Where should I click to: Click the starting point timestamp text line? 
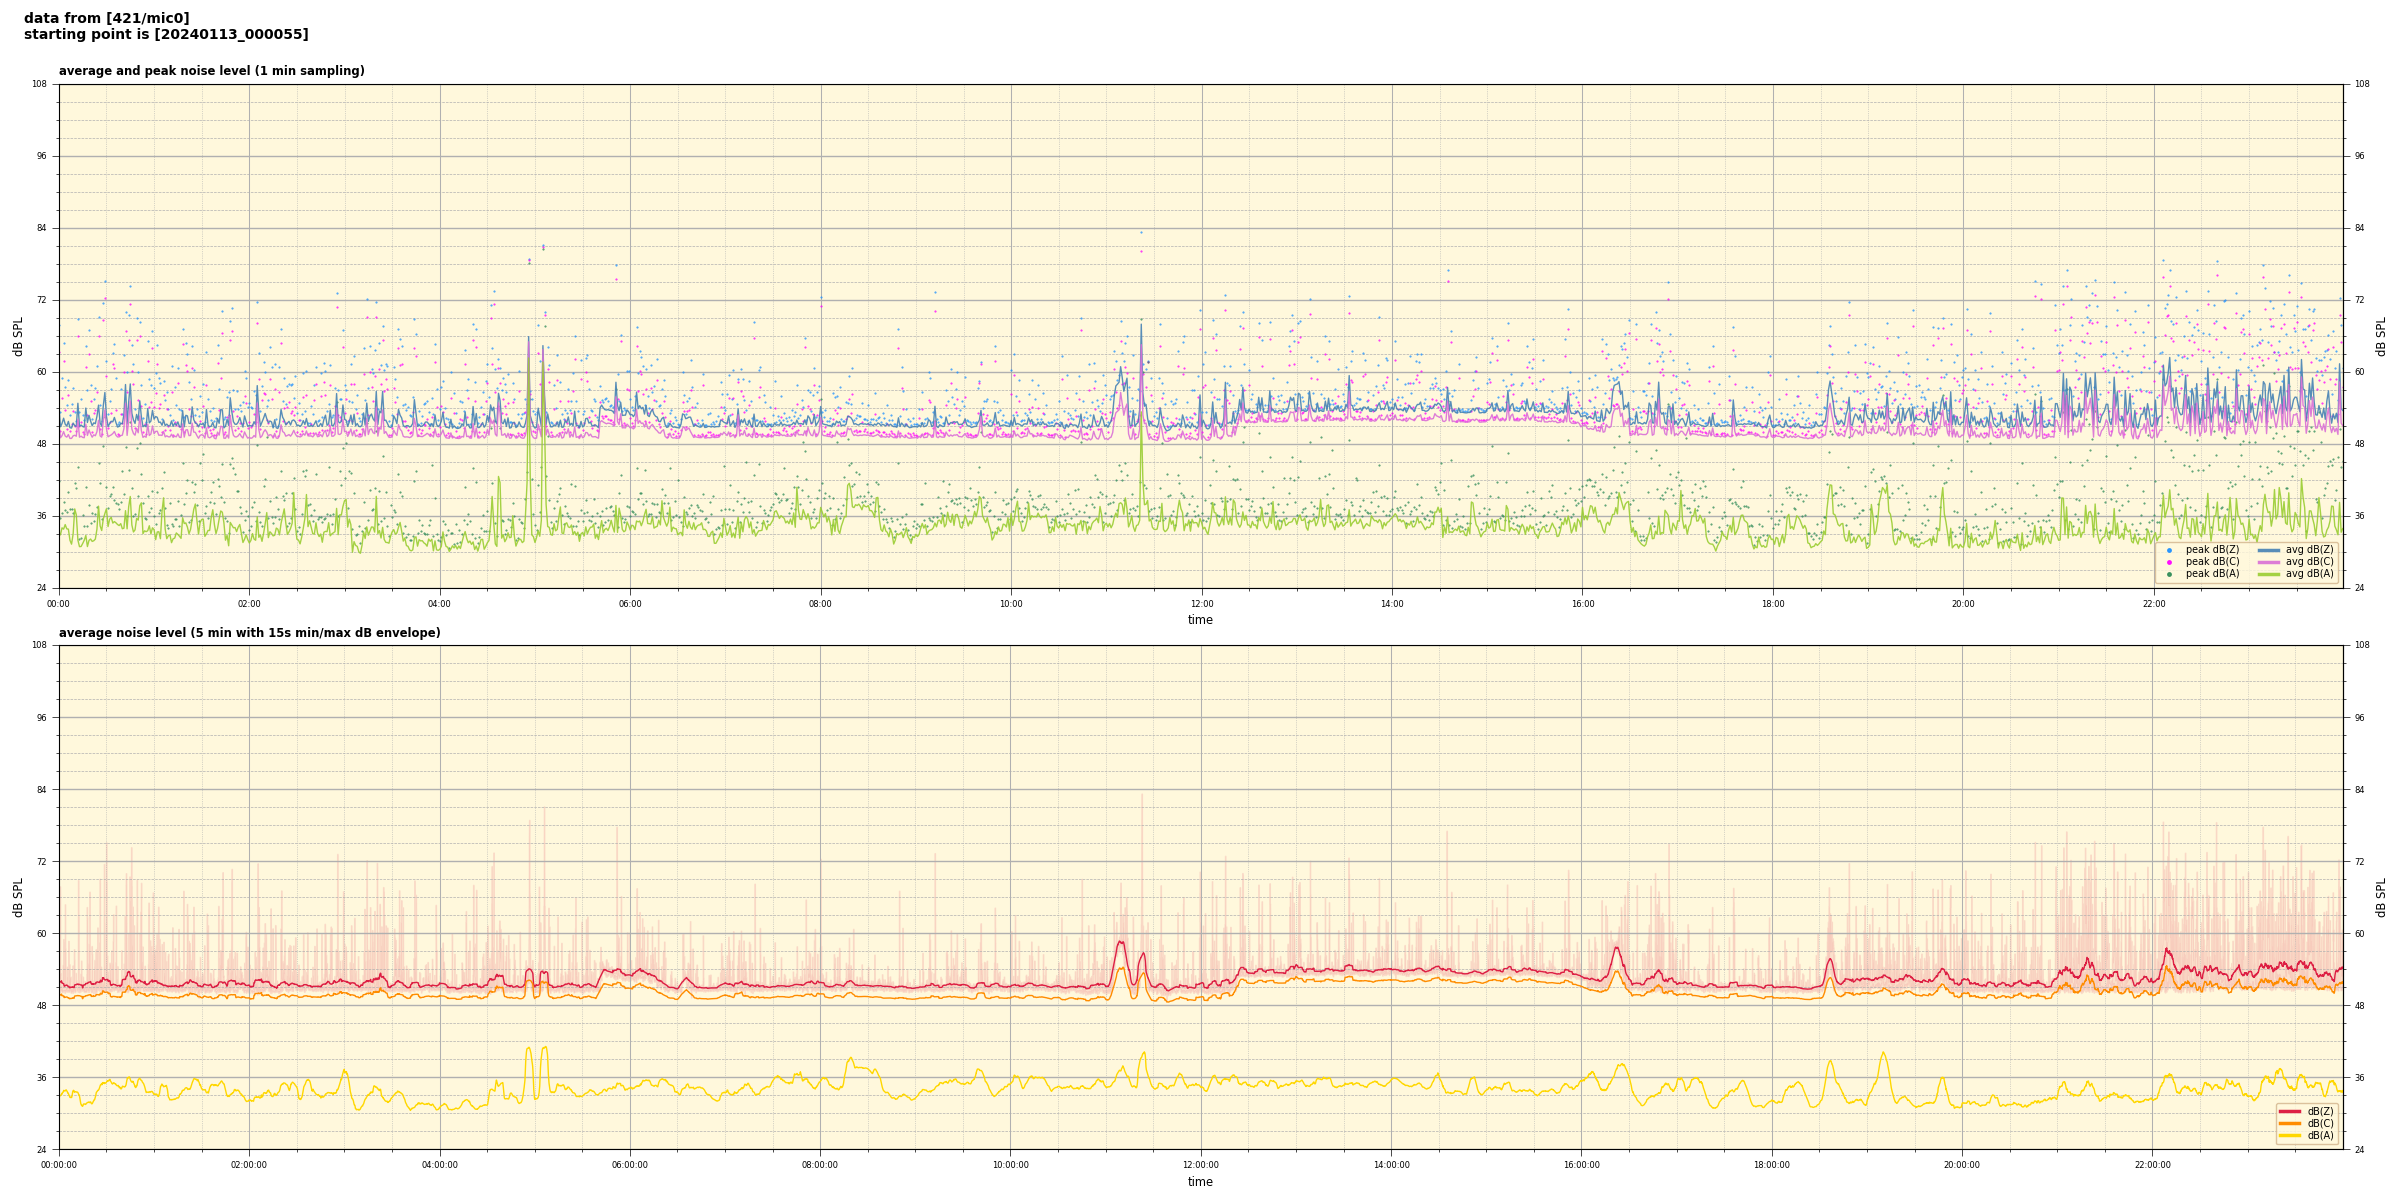166,35
